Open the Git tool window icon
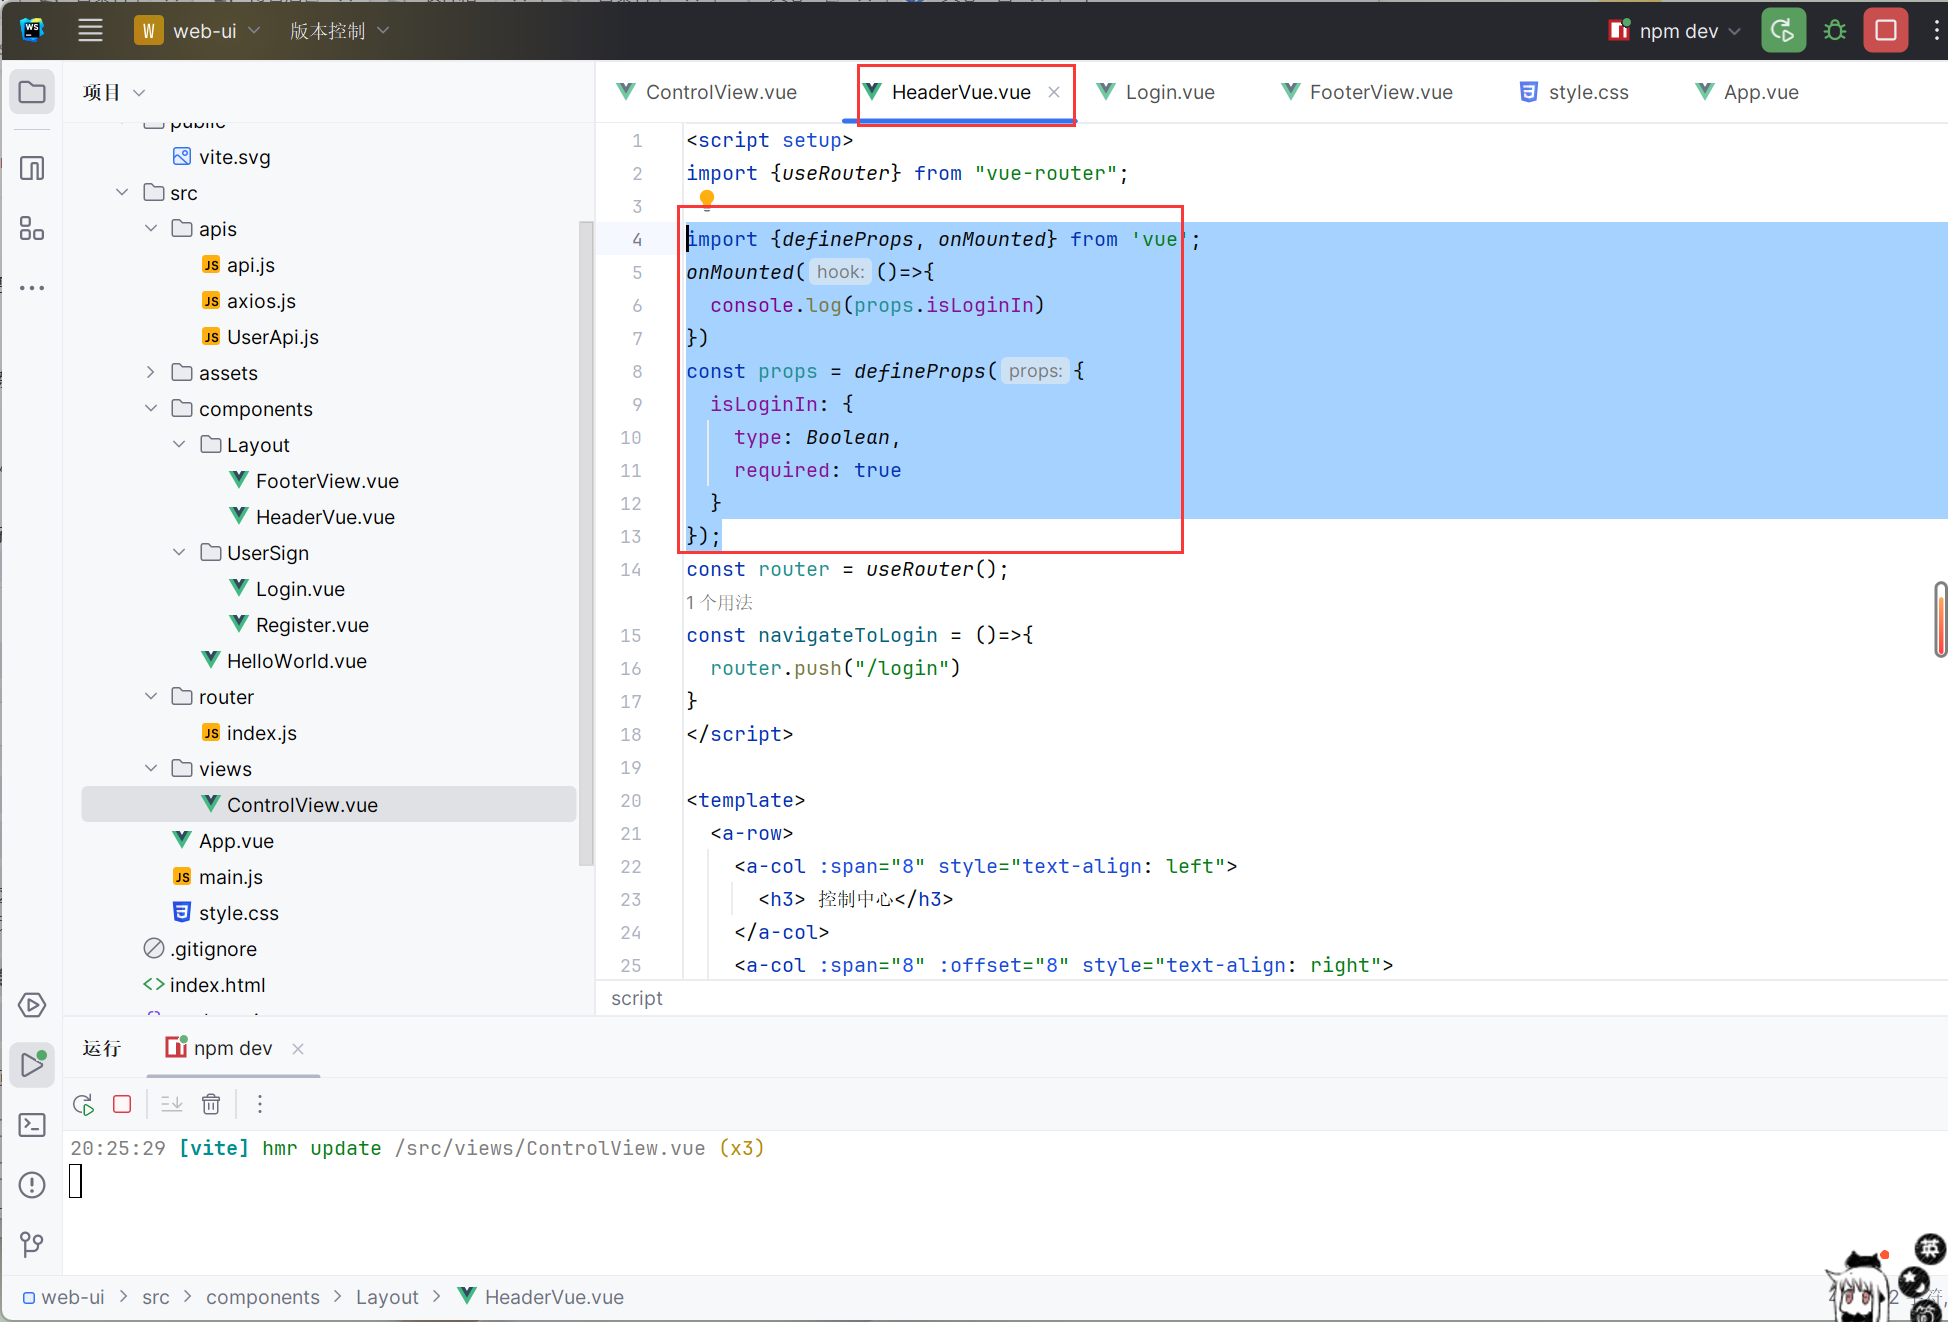The width and height of the screenshot is (1948, 1322). click(x=32, y=1245)
